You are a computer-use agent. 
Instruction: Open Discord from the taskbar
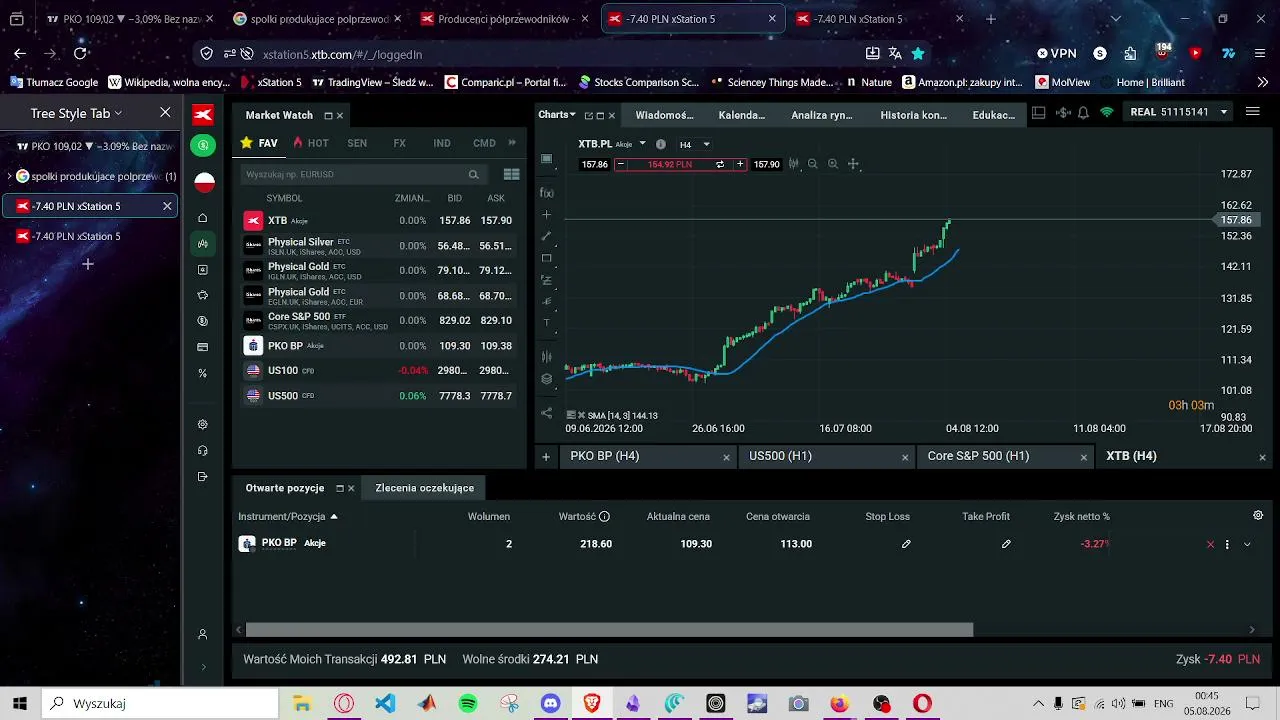[x=550, y=704]
